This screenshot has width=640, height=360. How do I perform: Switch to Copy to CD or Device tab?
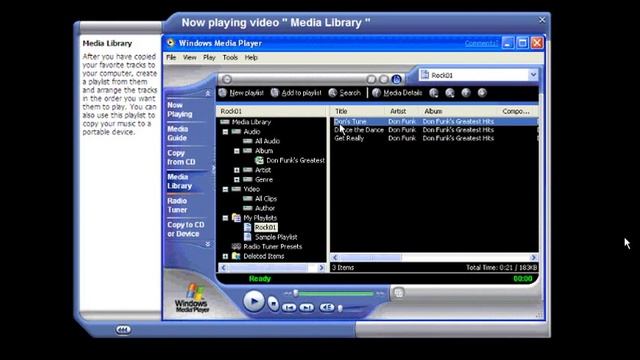(186, 229)
